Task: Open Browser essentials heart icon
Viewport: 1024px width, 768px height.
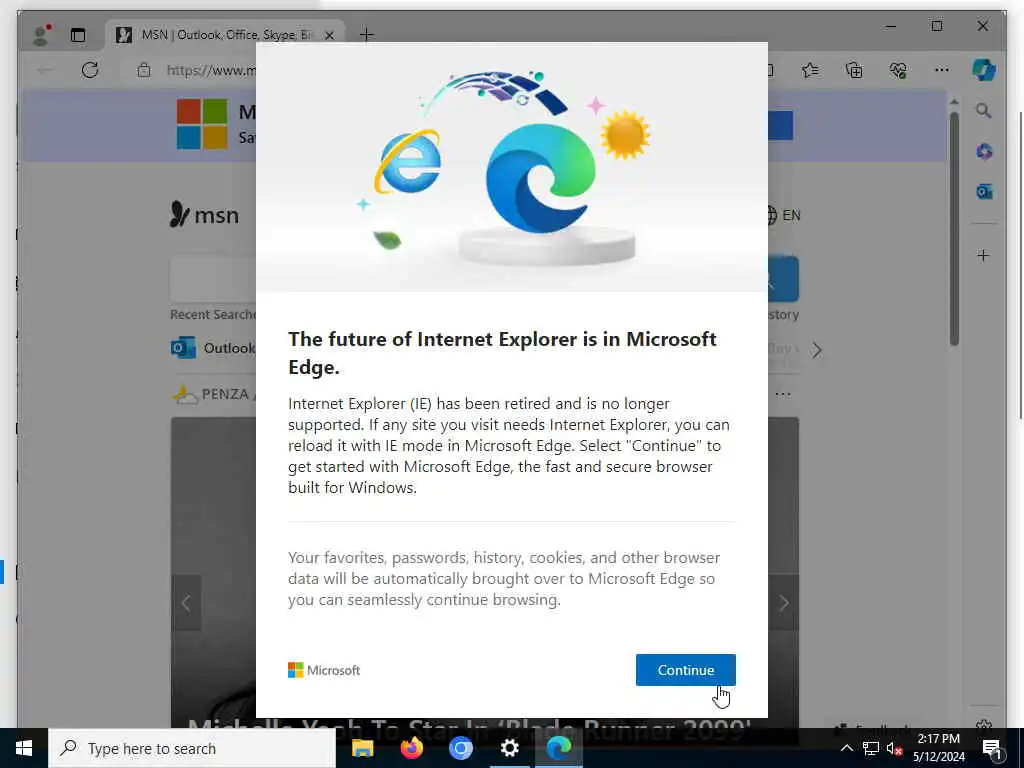Action: coord(898,70)
